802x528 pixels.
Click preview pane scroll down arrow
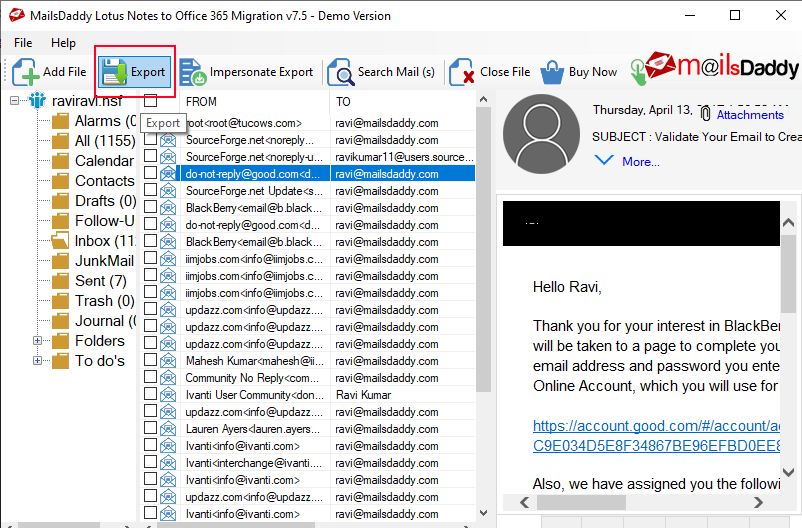pyautogui.click(x=789, y=472)
